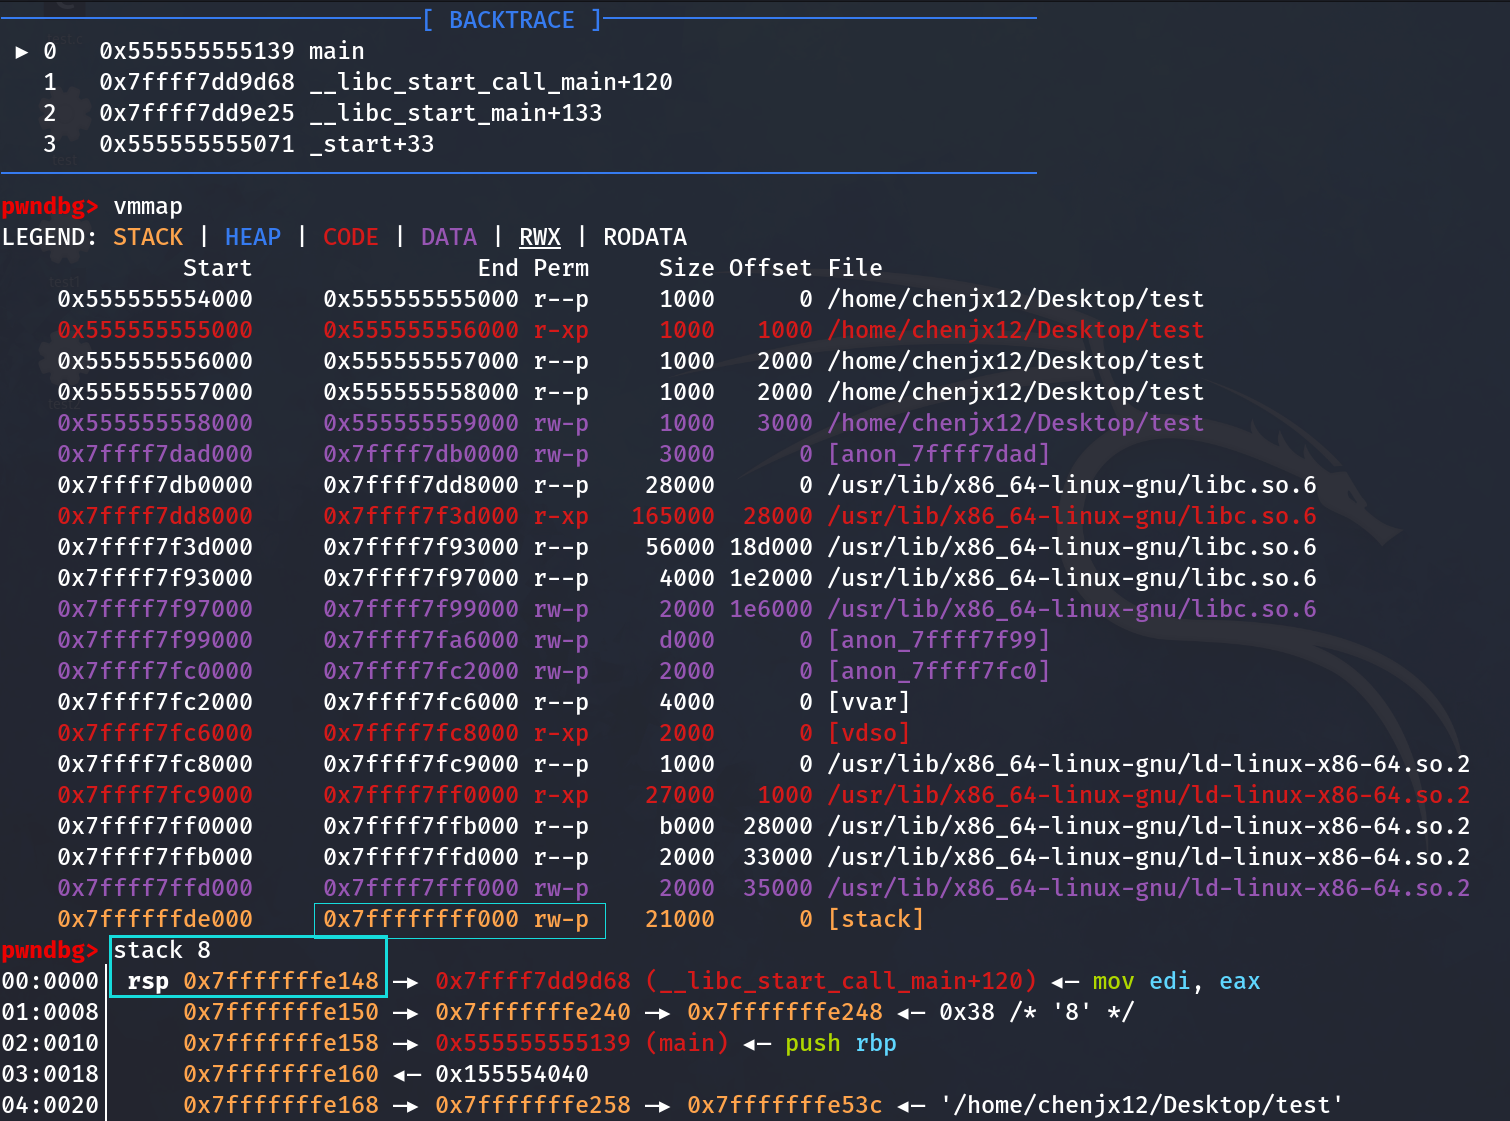The width and height of the screenshot is (1510, 1121).
Task: Click the underlined RWX legend label
Action: click(x=540, y=237)
